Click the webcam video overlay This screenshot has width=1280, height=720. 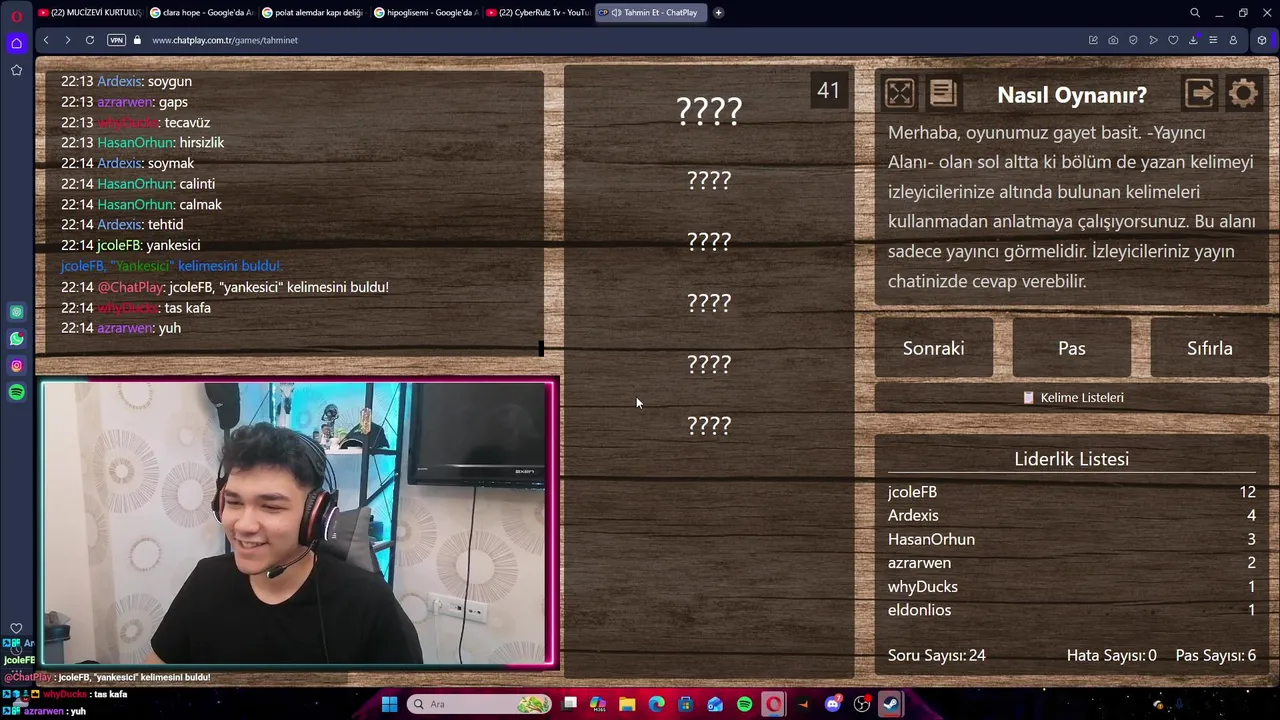coord(297,523)
